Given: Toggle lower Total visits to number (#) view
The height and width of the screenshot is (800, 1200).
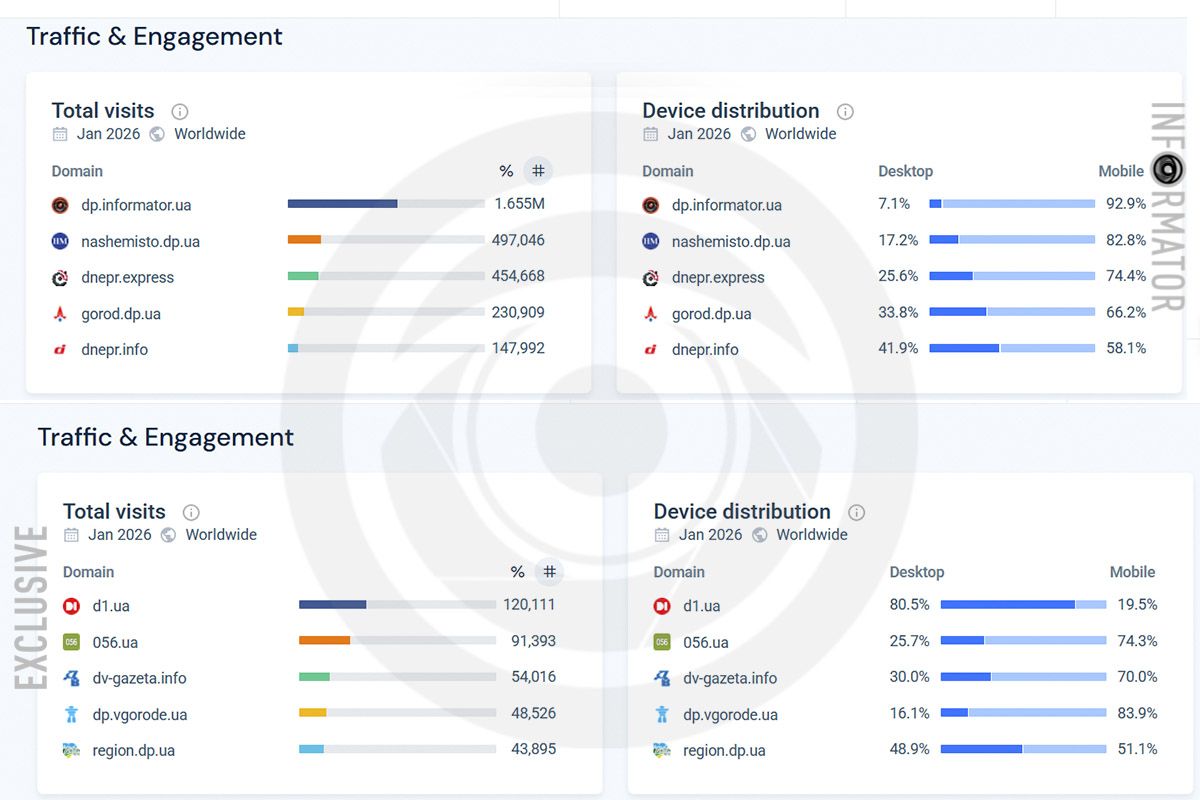Looking at the screenshot, I should pos(549,572).
